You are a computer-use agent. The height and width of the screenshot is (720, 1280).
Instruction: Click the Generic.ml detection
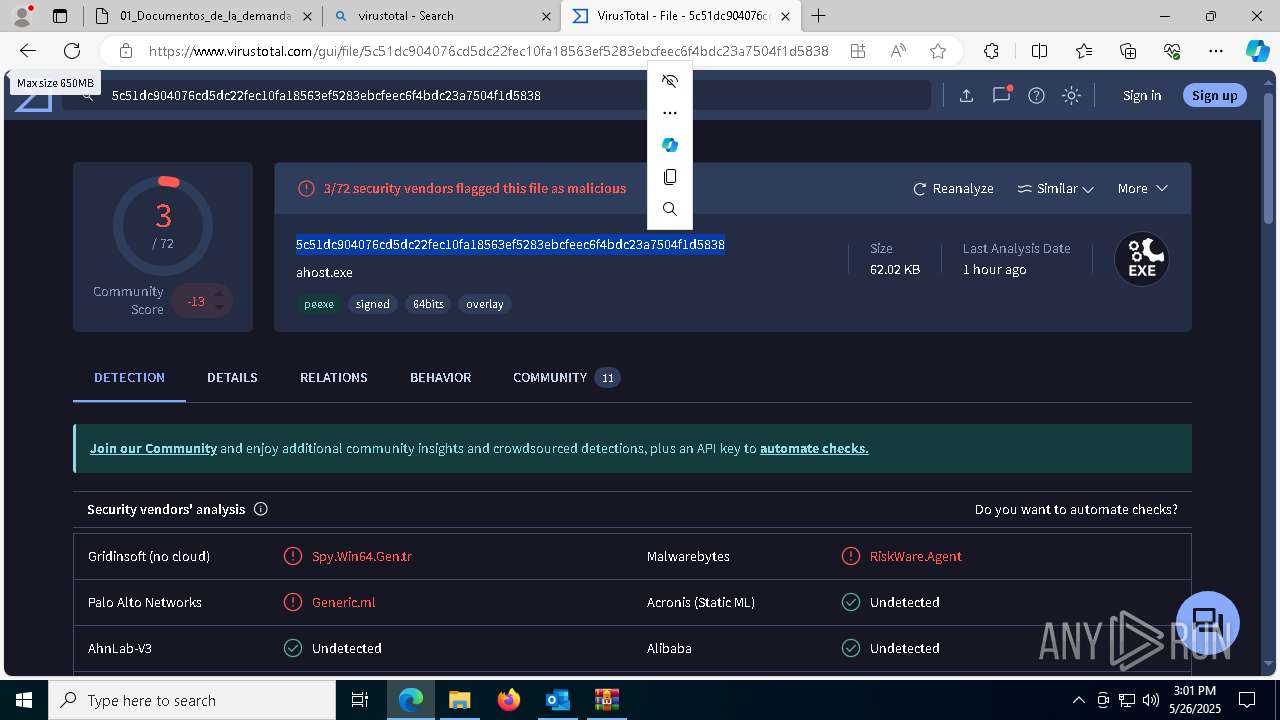(343, 602)
